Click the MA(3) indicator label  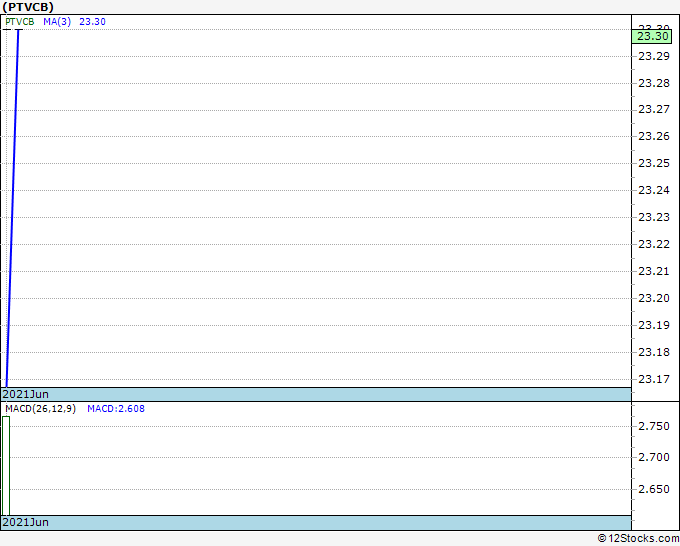pyautogui.click(x=57, y=22)
